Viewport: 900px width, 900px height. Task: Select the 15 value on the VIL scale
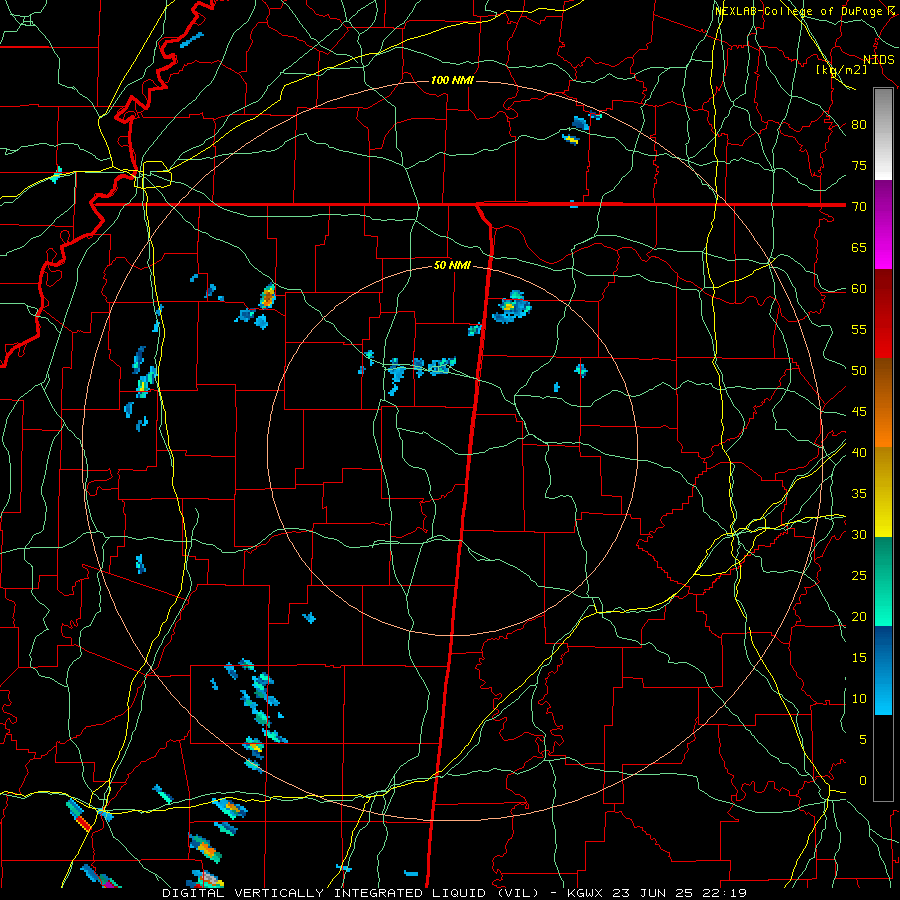tap(859, 658)
